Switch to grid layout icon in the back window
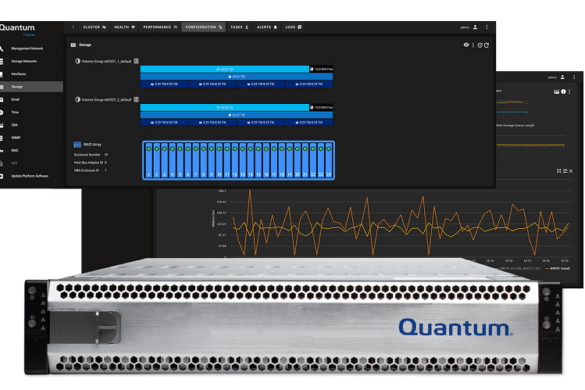 pyautogui.click(x=559, y=171)
